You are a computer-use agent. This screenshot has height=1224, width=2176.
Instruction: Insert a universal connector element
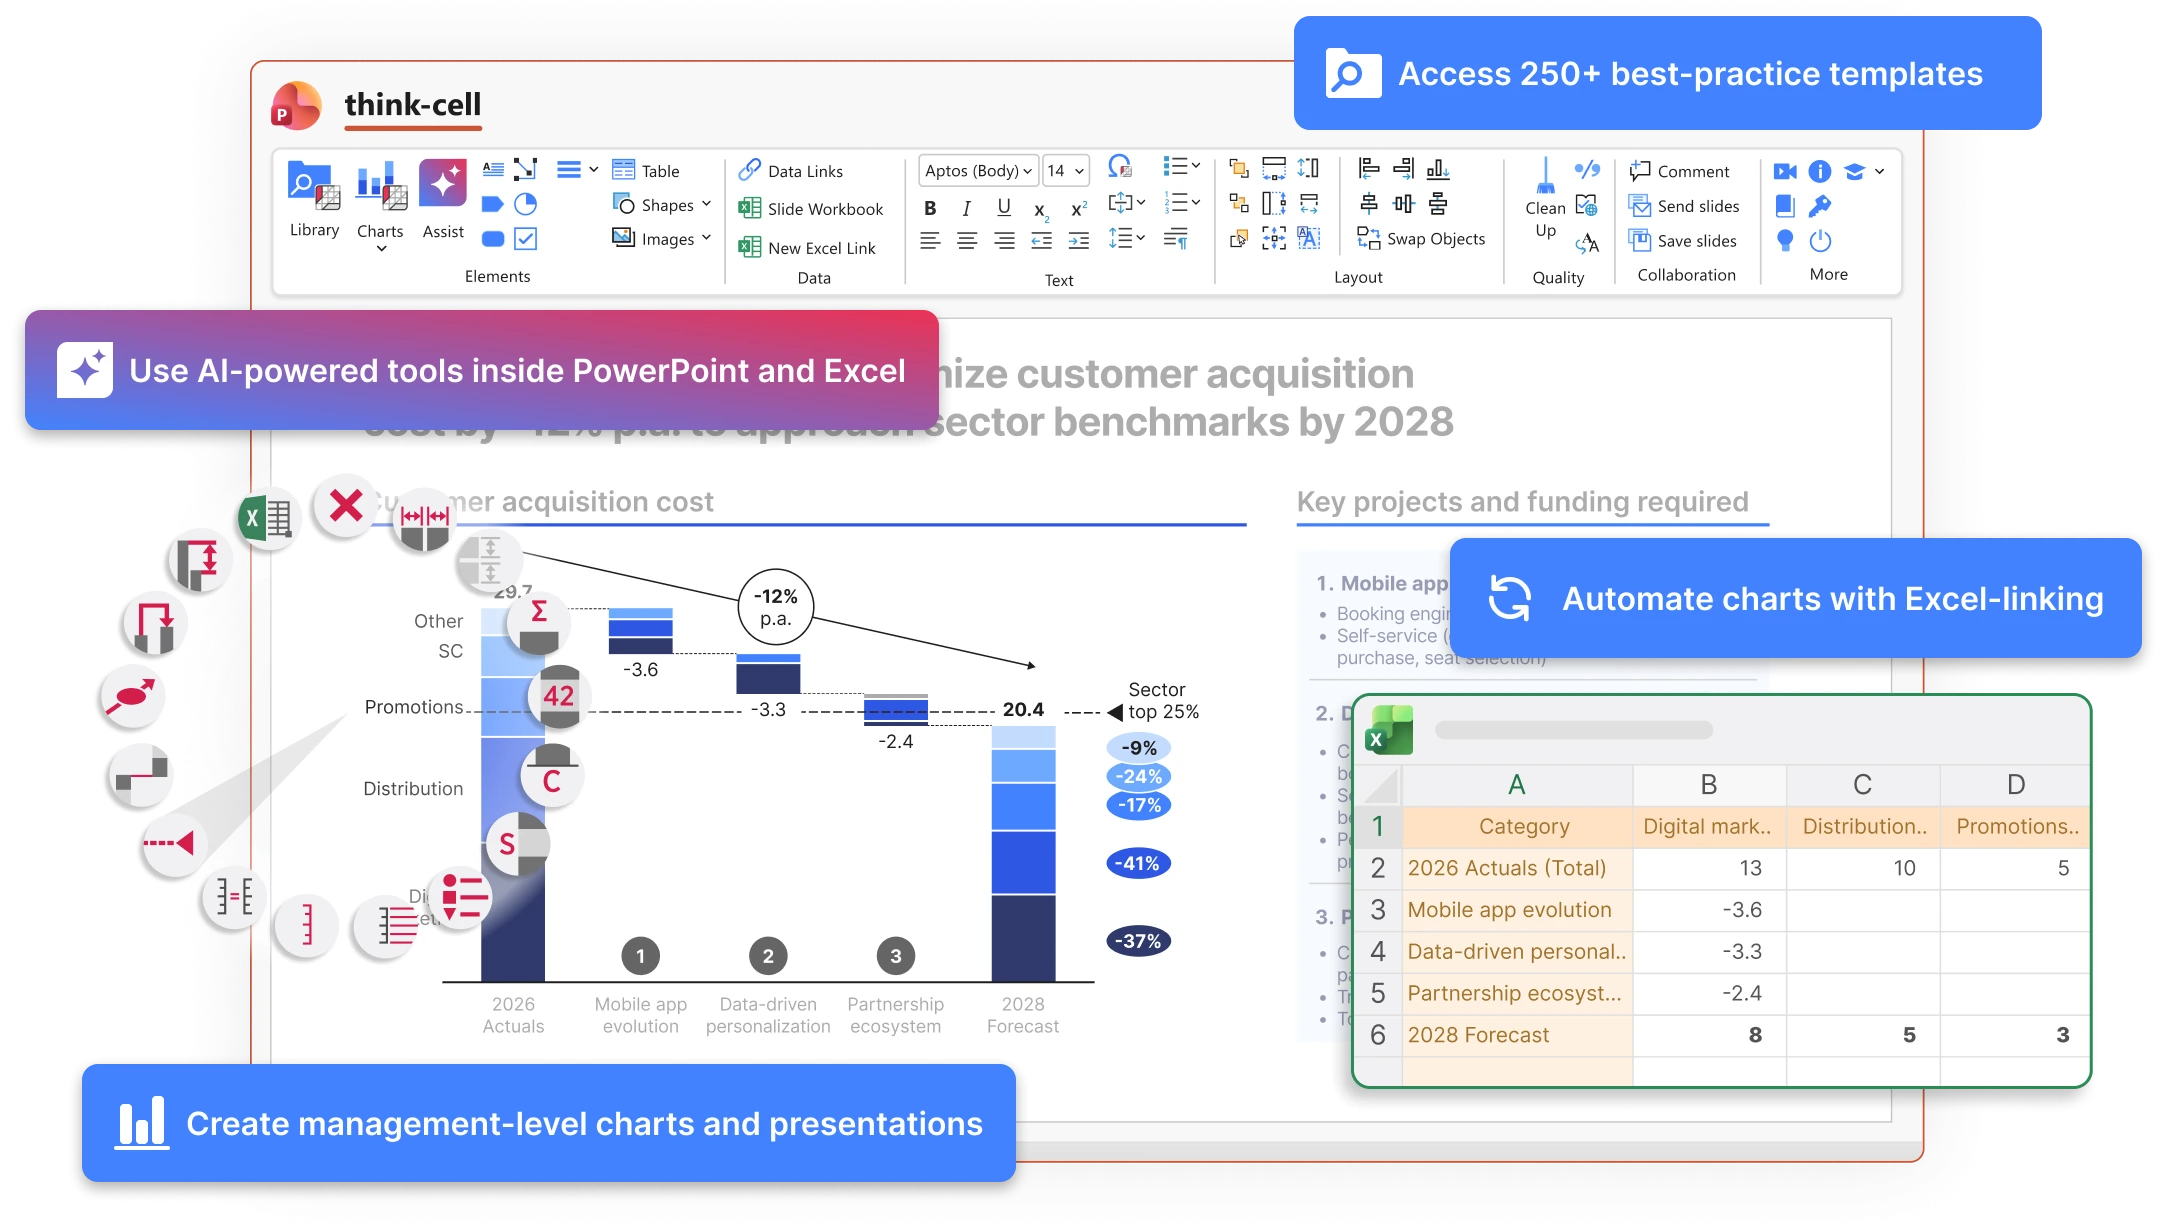pyautogui.click(x=526, y=169)
